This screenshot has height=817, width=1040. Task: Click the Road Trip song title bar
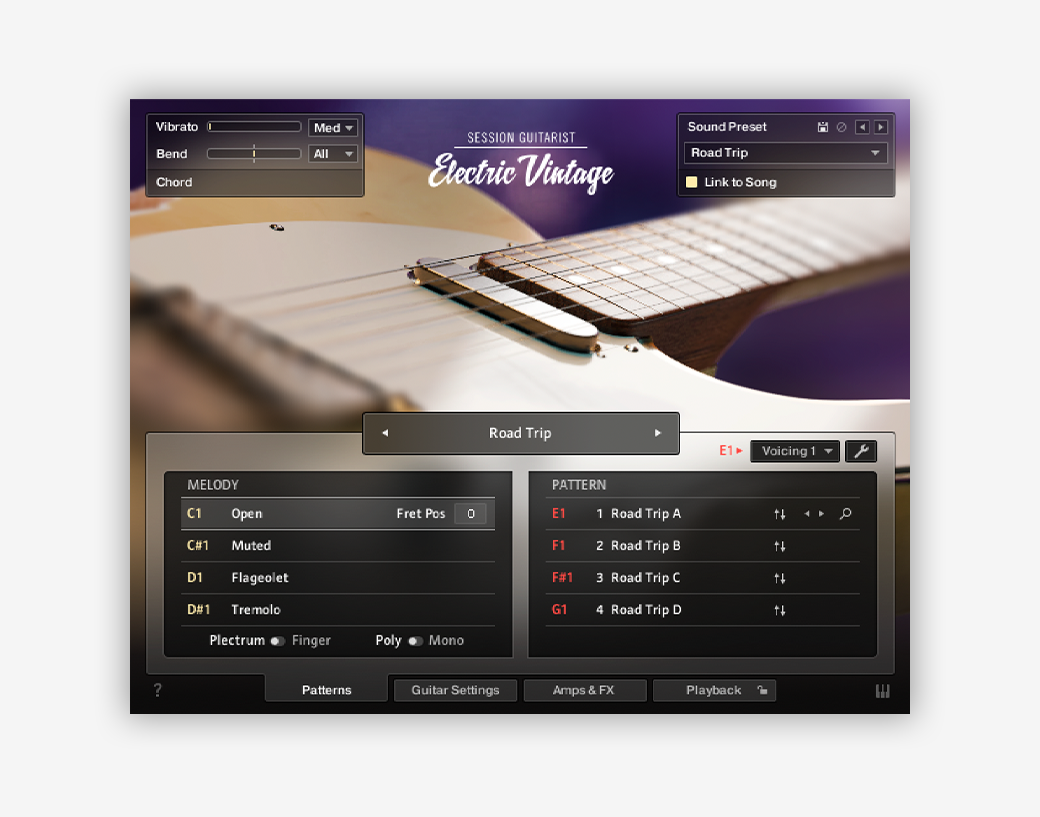click(x=521, y=433)
